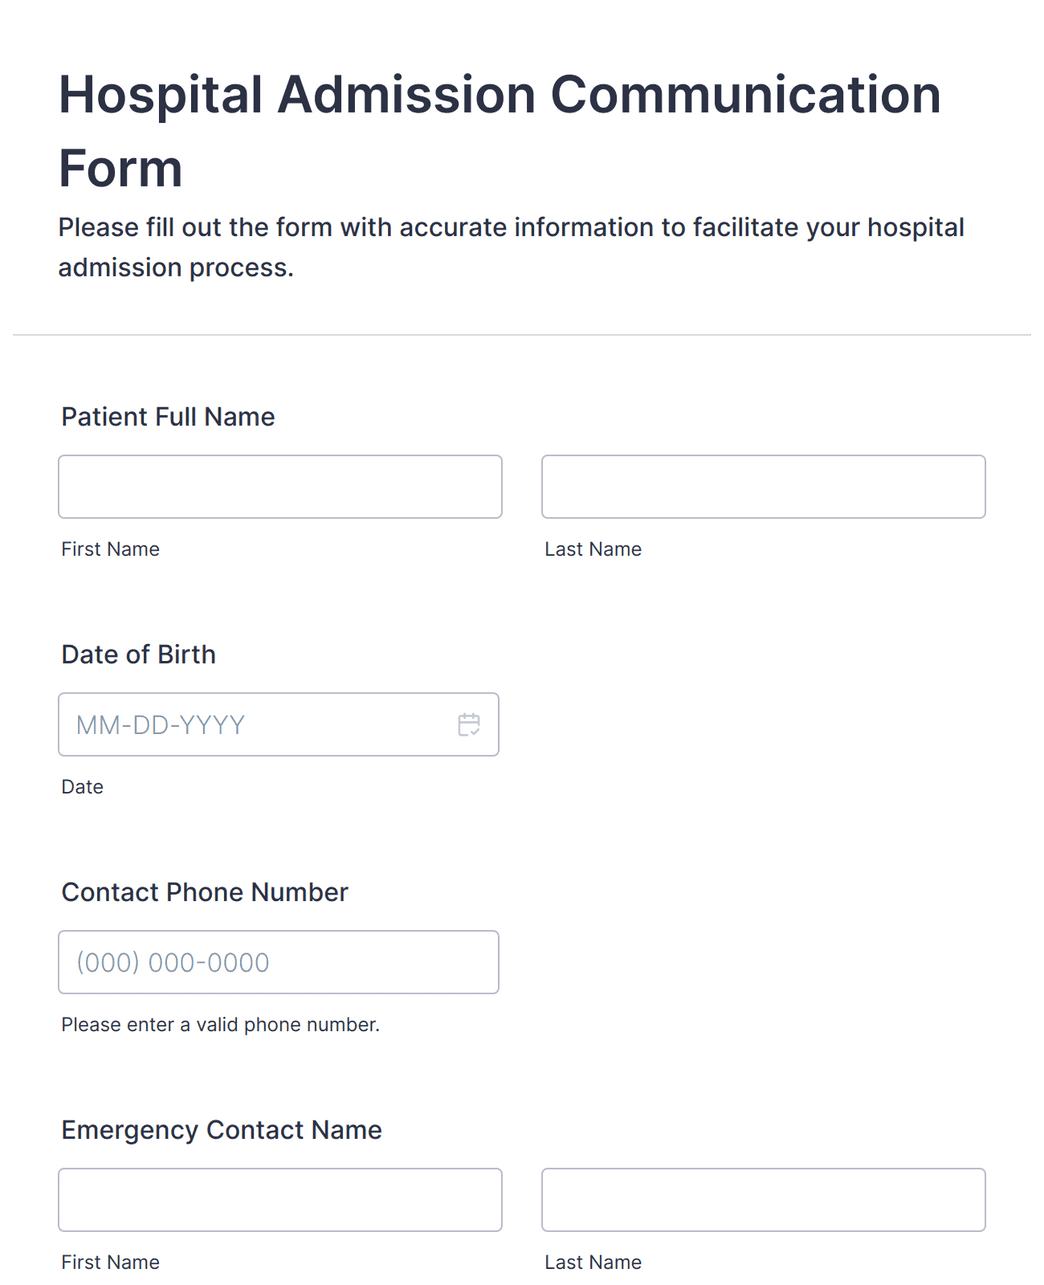This screenshot has width=1044, height=1285.
Task: Focus the MM-DD-YYYY date input field
Action: pyautogui.click(x=278, y=725)
